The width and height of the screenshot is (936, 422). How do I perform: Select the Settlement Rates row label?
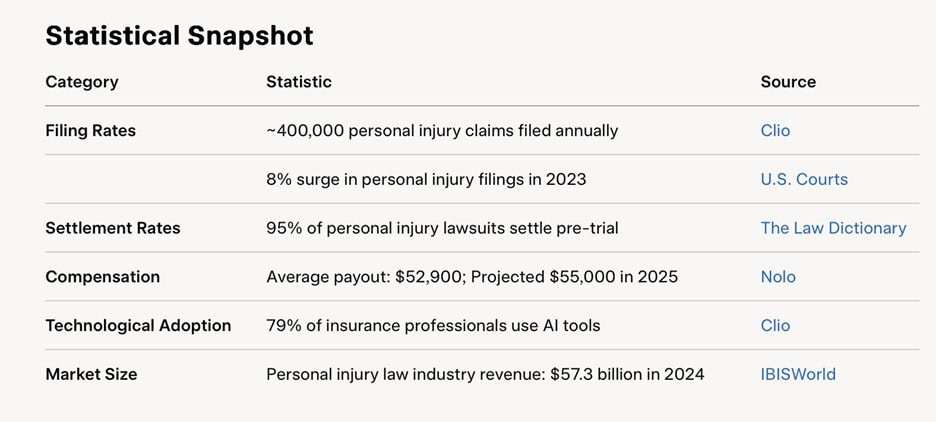click(x=113, y=228)
